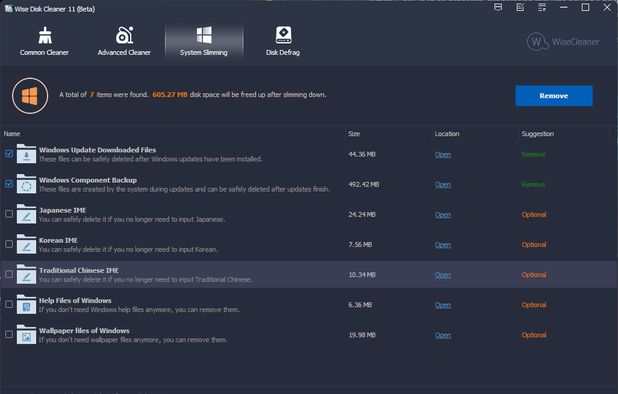The image size is (618, 394).
Task: Click the Optional suggestion for Japanese IME
Action: pos(534,215)
